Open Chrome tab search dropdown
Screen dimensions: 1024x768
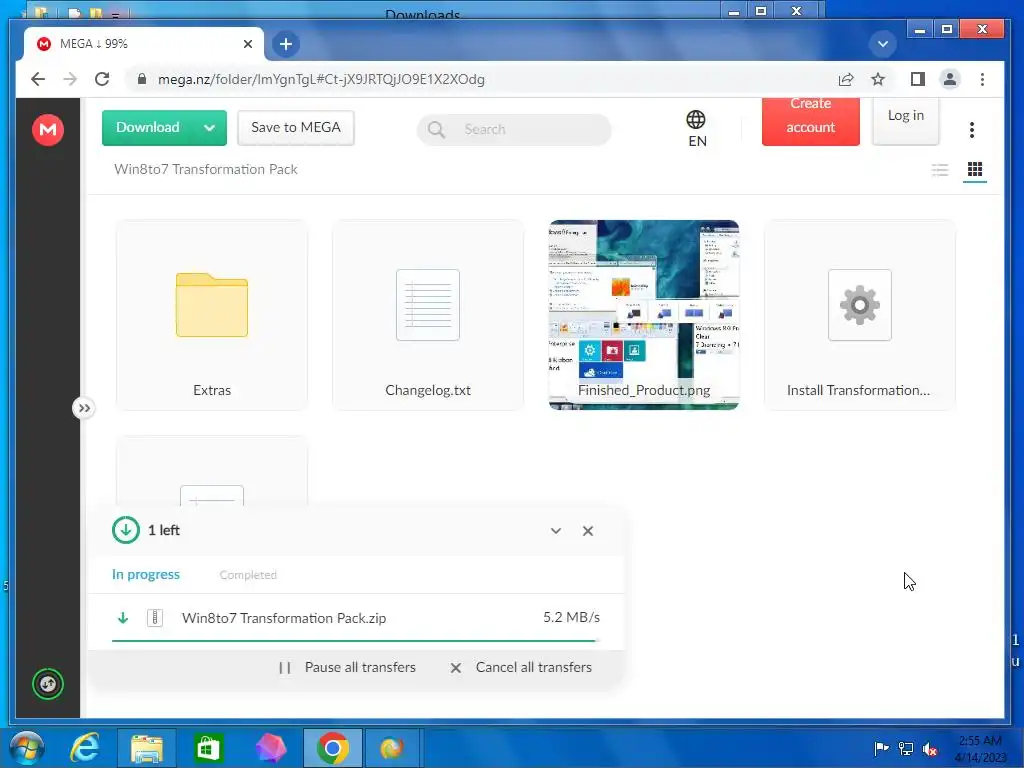(882, 44)
